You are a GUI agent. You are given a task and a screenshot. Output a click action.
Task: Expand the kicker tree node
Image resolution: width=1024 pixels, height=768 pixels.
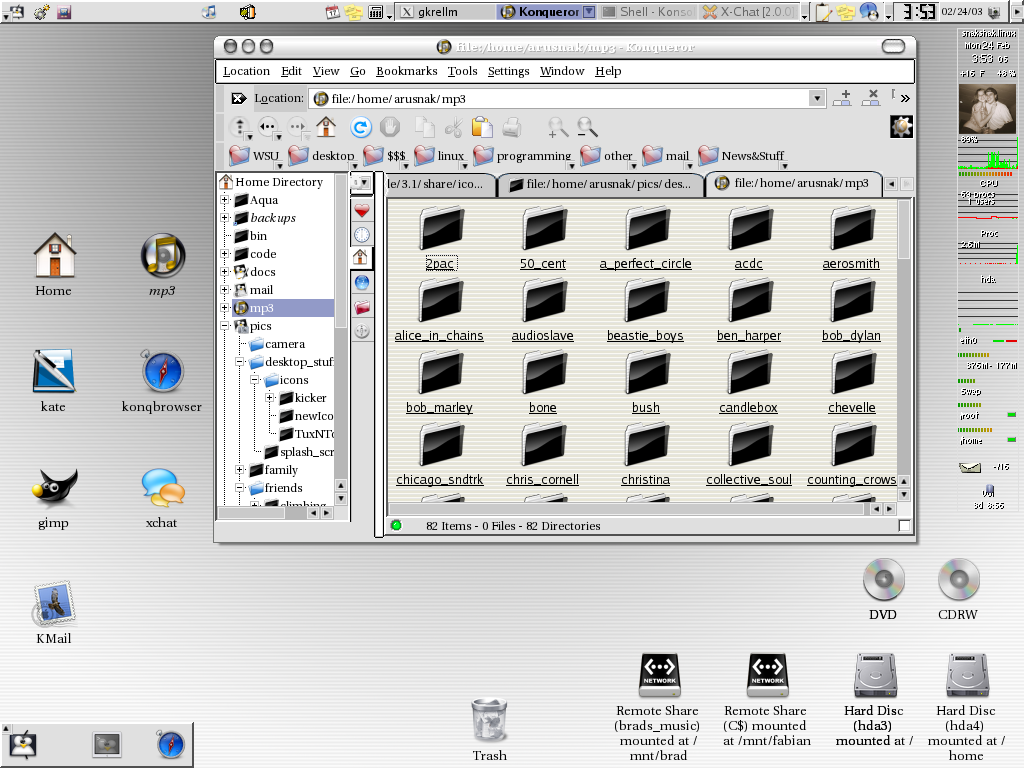(x=269, y=397)
